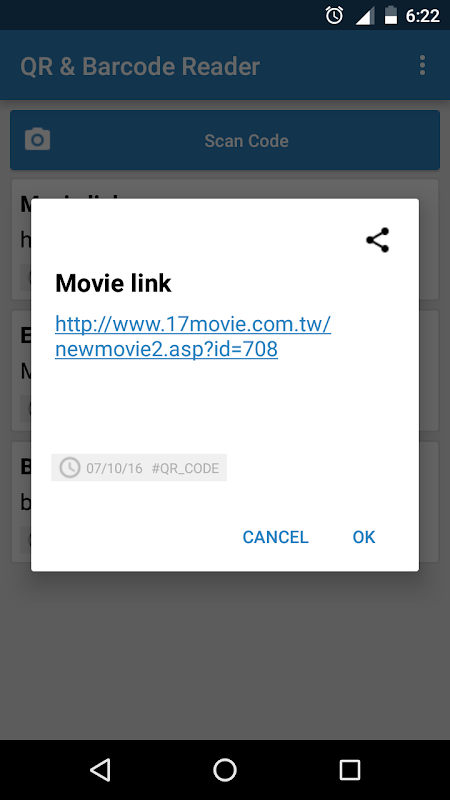
Task: Tap the Android back navigation button
Action: pyautogui.click(x=100, y=769)
